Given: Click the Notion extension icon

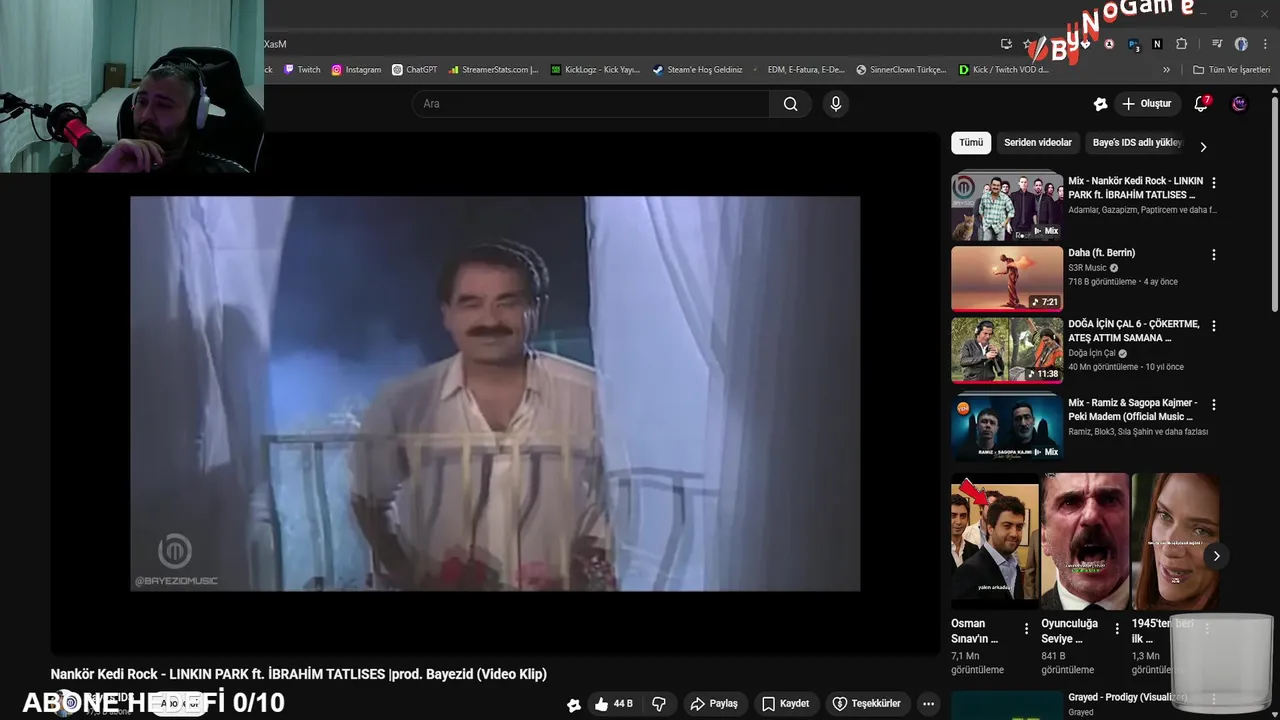Looking at the screenshot, I should point(1157,44).
